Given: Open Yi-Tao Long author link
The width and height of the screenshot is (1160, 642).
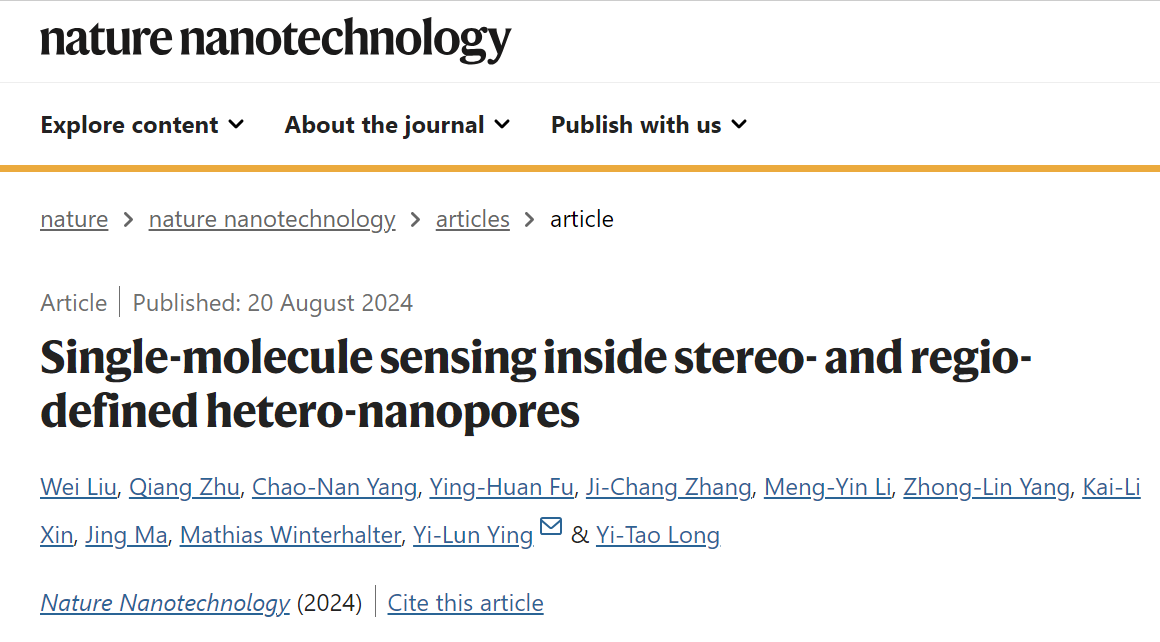Looking at the screenshot, I should [x=658, y=535].
